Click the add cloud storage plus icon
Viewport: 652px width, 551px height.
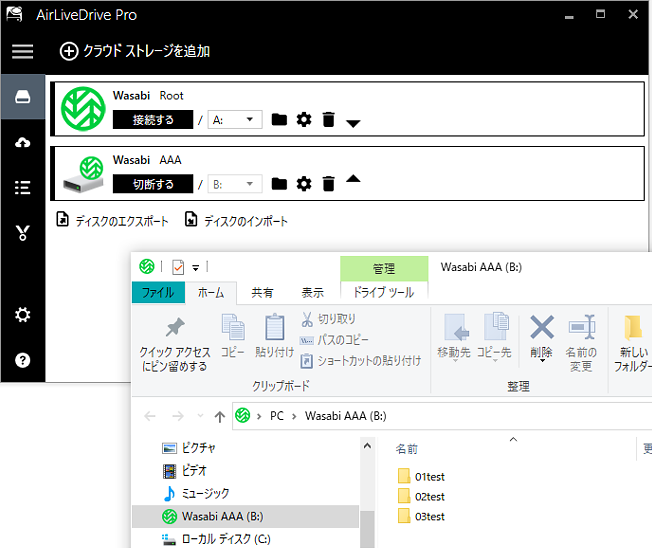pyautogui.click(x=69, y=52)
